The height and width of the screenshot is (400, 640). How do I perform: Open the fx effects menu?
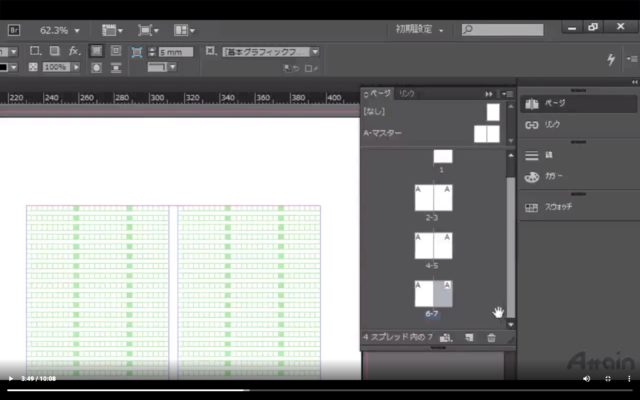74,51
